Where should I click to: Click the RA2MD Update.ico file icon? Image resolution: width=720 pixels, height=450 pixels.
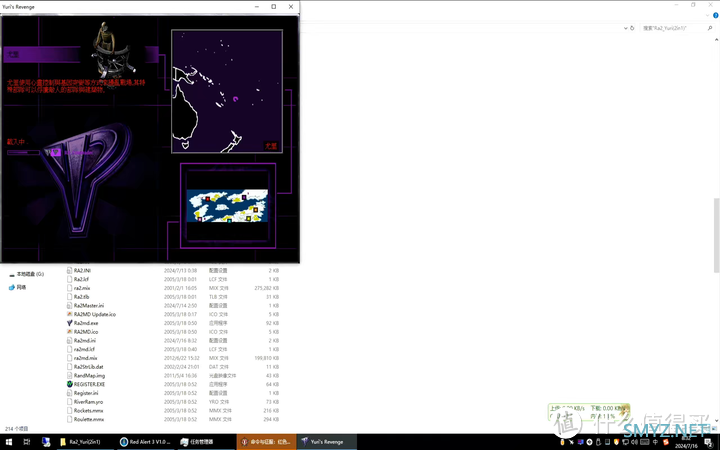70,314
